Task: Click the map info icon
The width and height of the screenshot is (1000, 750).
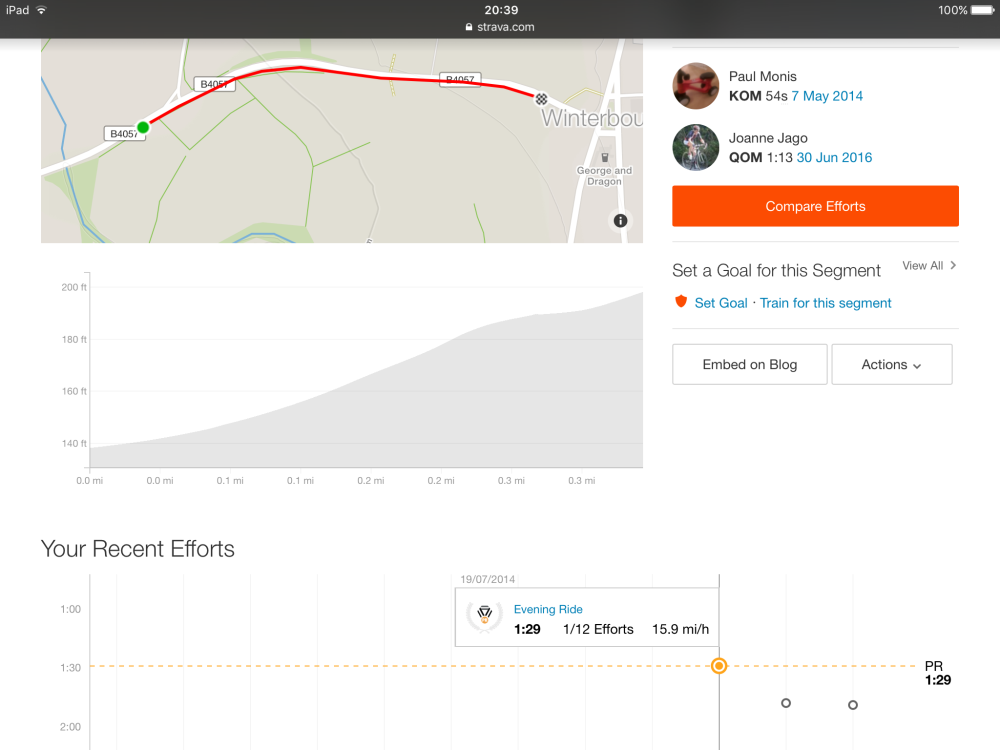Action: [x=620, y=221]
